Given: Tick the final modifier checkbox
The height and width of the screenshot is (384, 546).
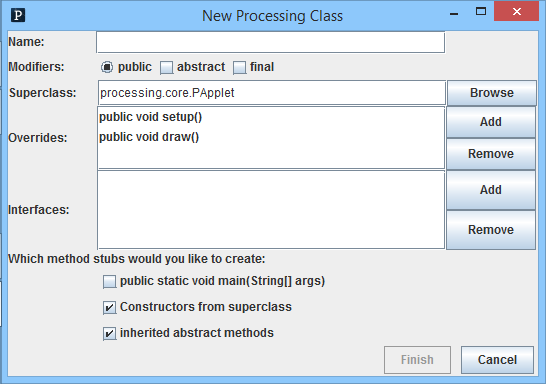Looking at the screenshot, I should pyautogui.click(x=239, y=68).
